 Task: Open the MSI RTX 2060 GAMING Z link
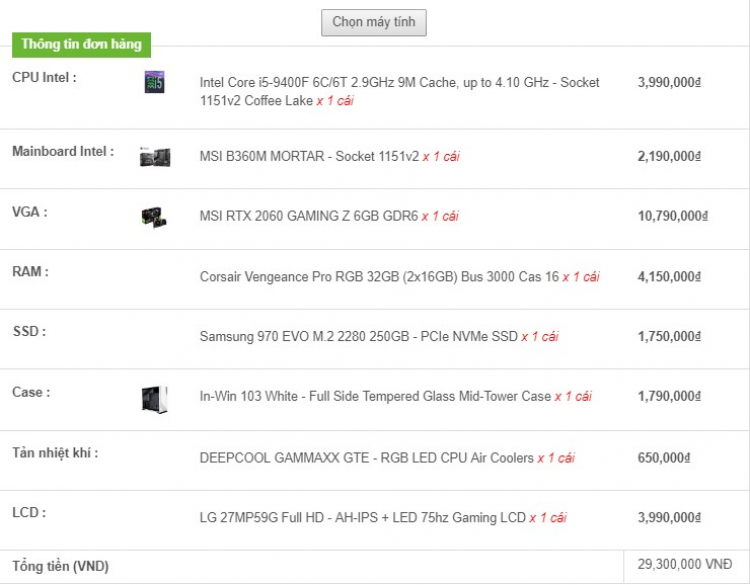(x=309, y=216)
